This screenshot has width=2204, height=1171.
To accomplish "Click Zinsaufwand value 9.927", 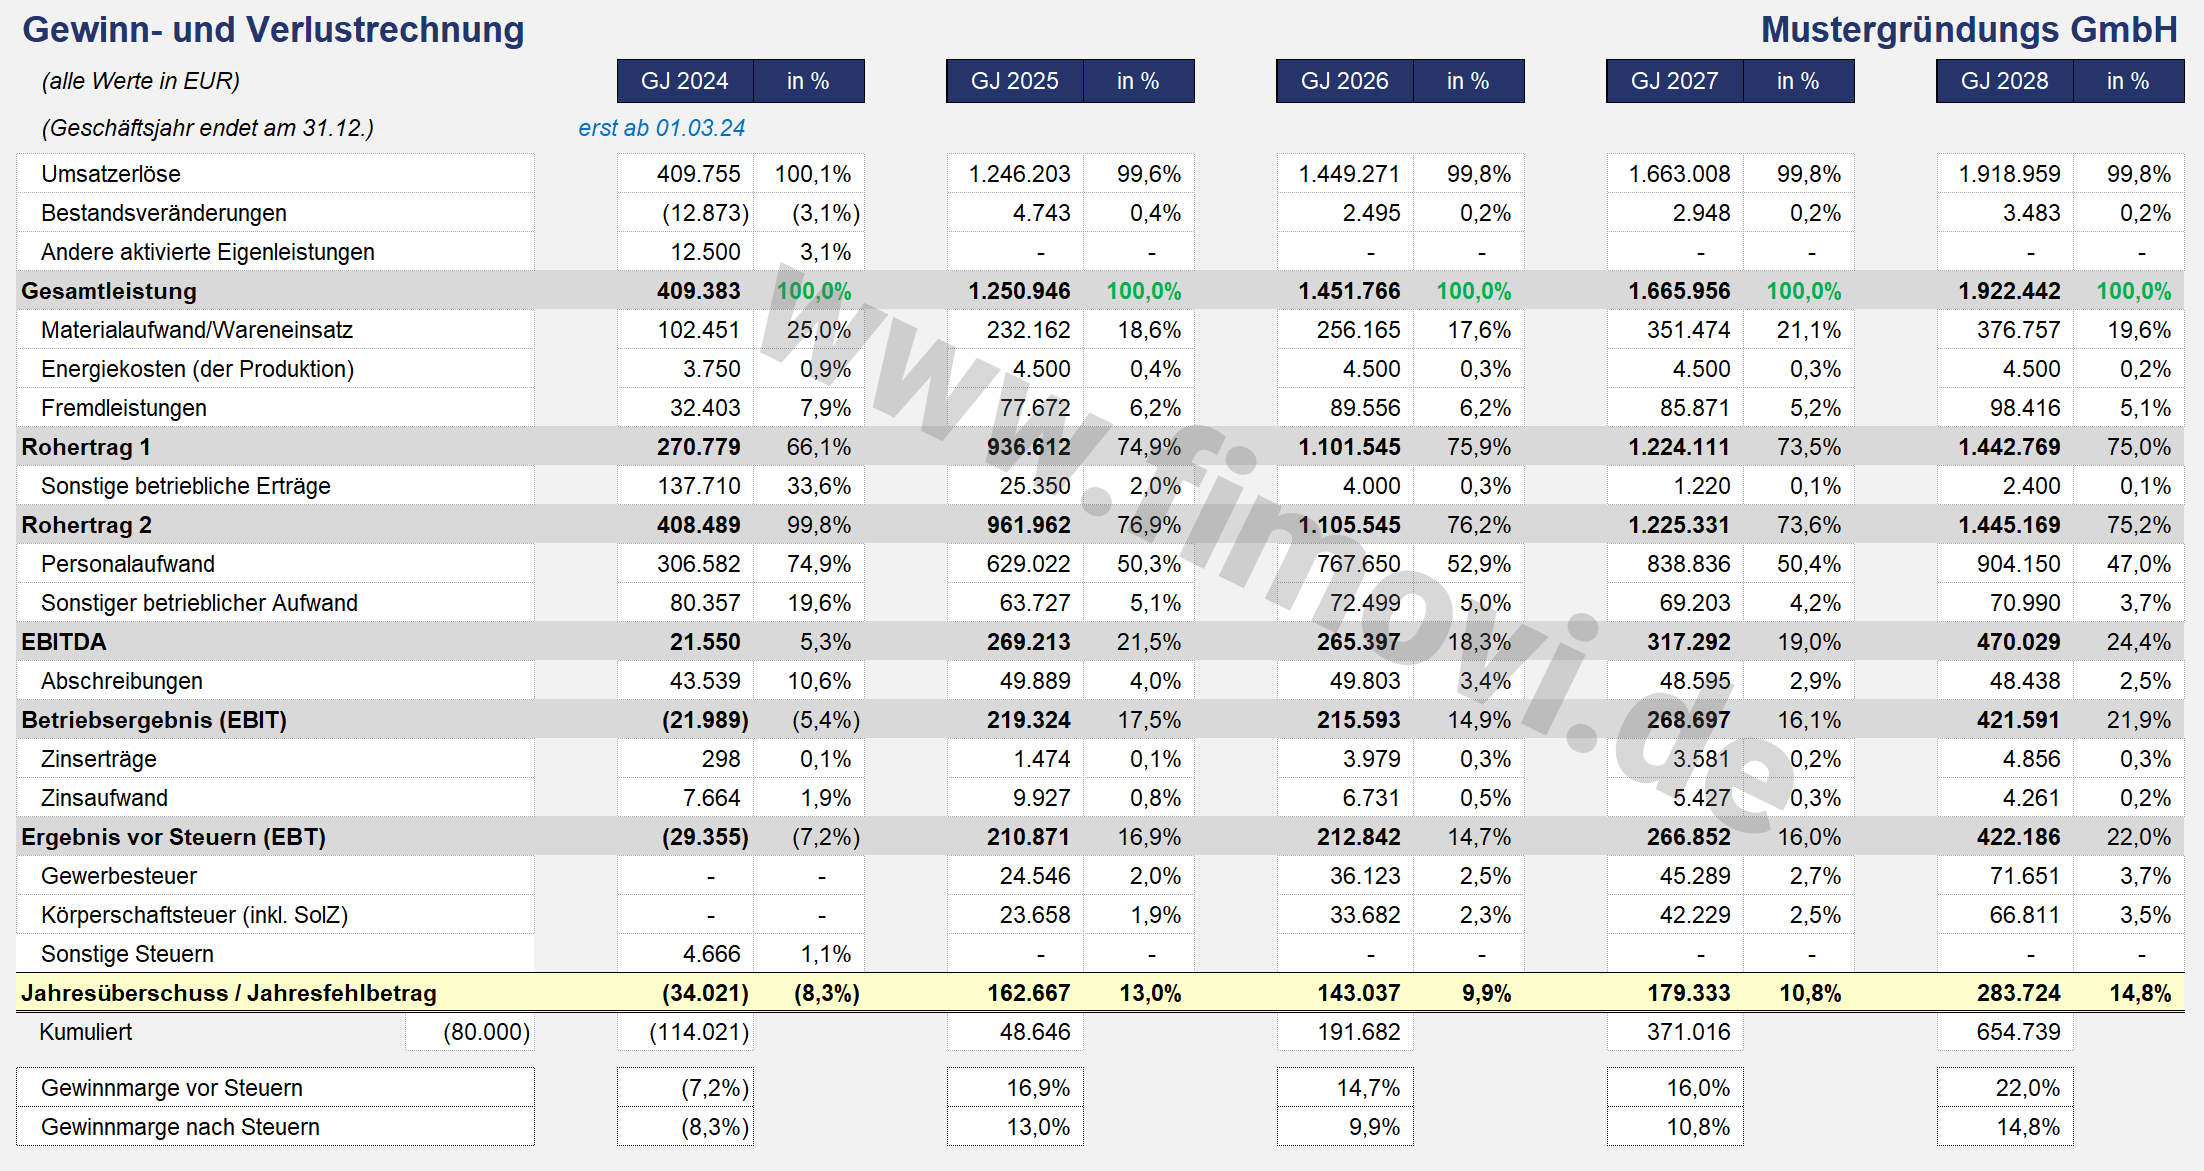I will coord(1042,798).
